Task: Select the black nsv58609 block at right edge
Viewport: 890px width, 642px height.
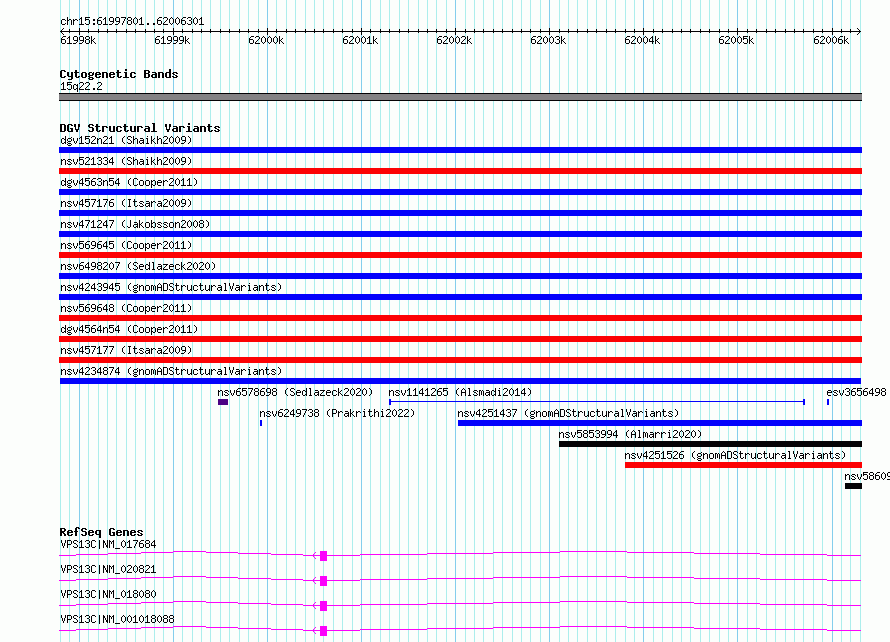Action: pos(853,486)
